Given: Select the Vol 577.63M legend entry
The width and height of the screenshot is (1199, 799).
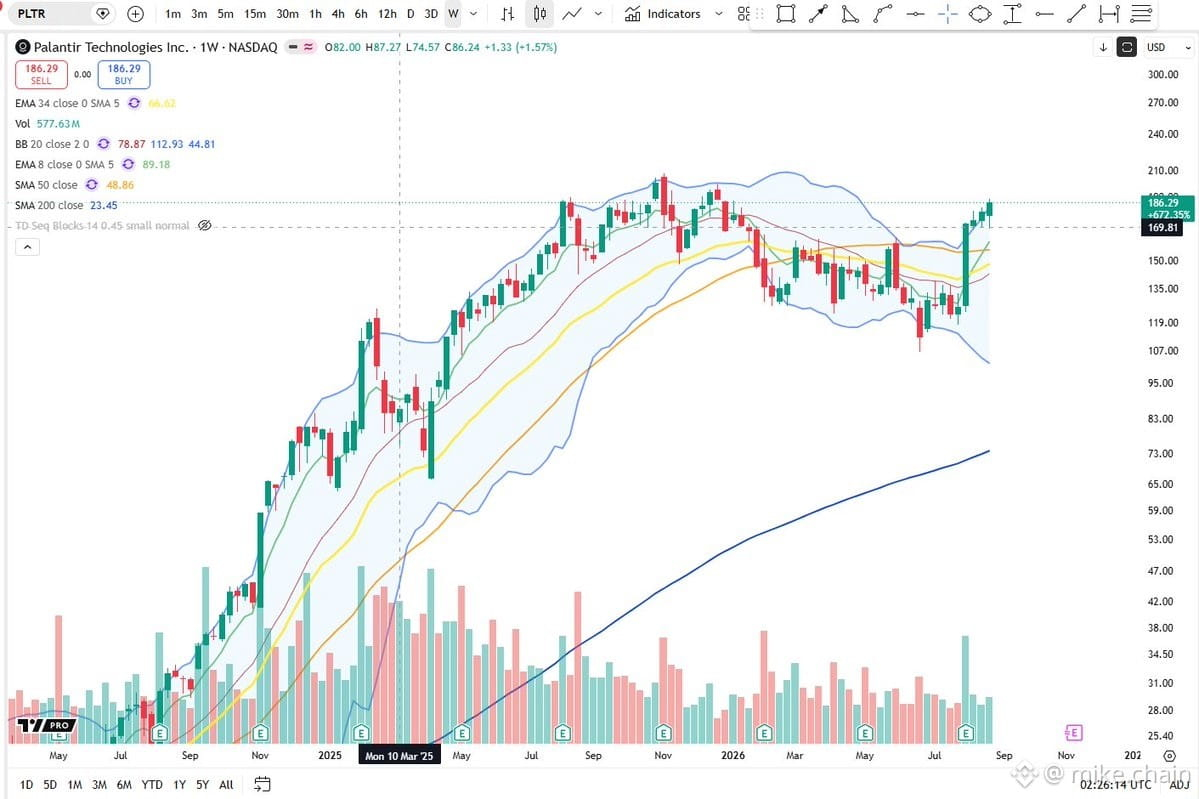Looking at the screenshot, I should (47, 124).
